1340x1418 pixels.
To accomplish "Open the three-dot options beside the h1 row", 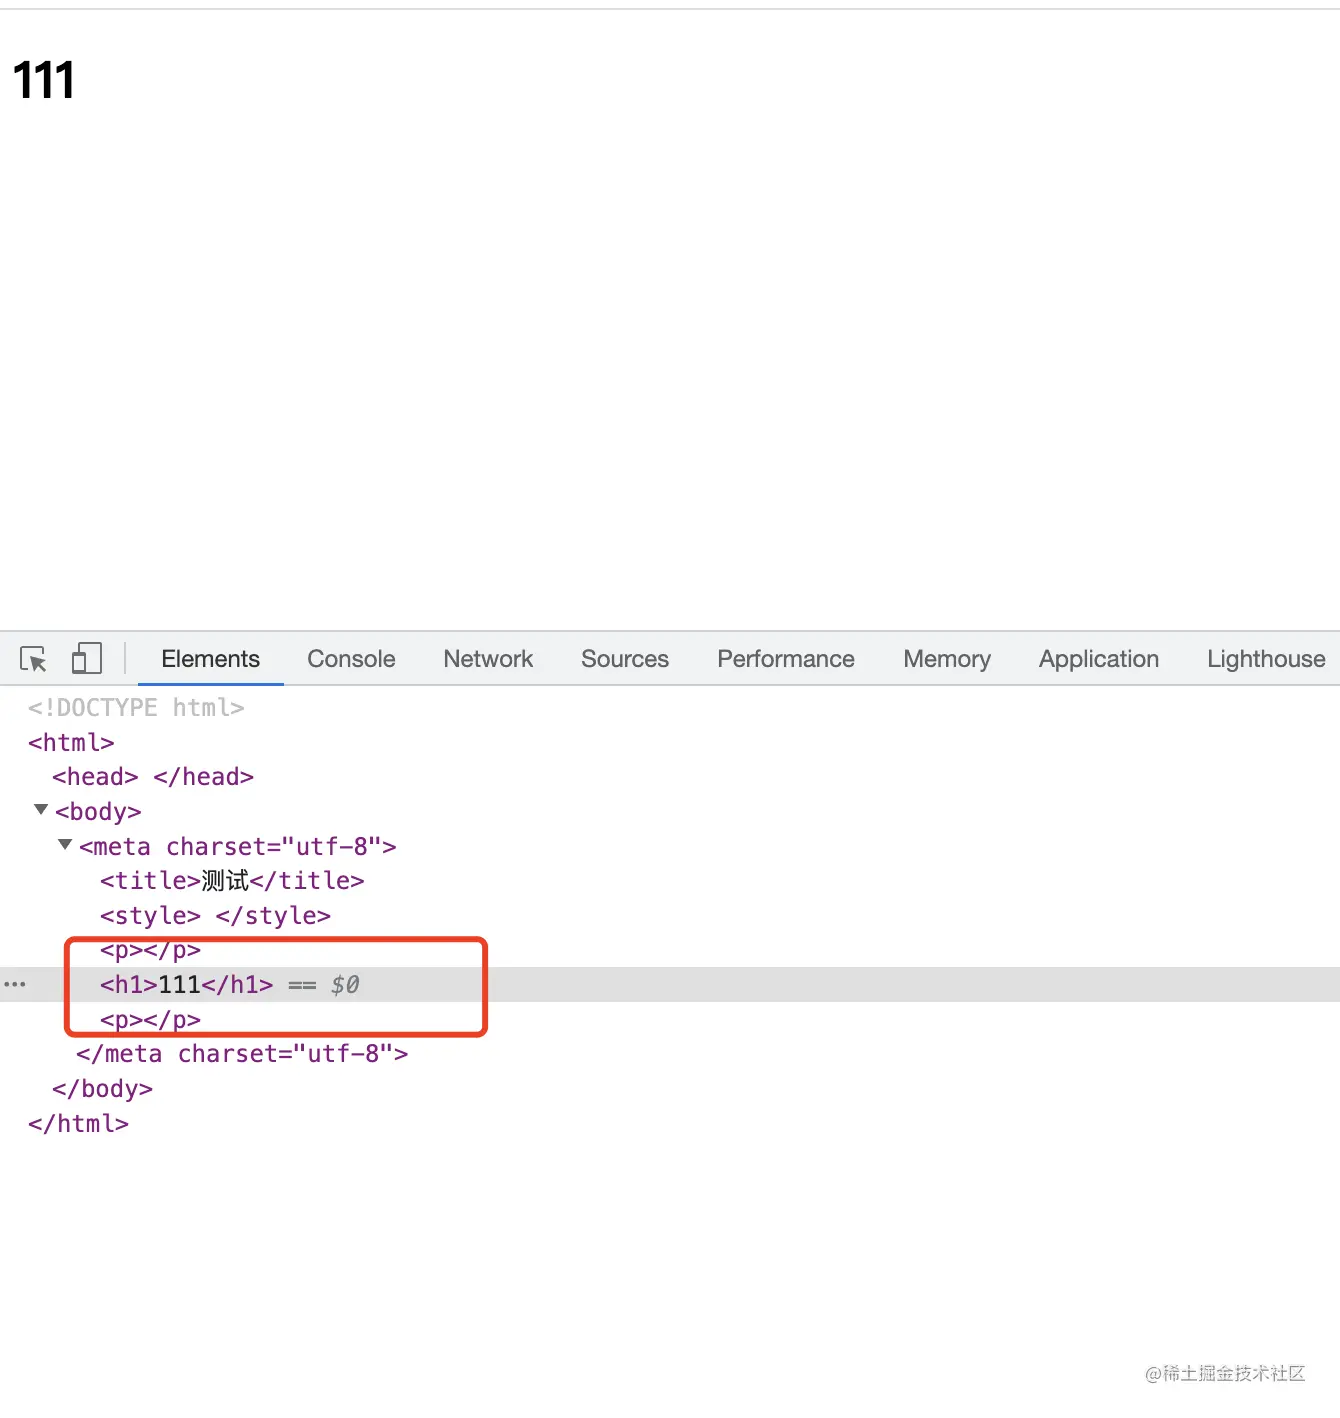I will pyautogui.click(x=15, y=985).
